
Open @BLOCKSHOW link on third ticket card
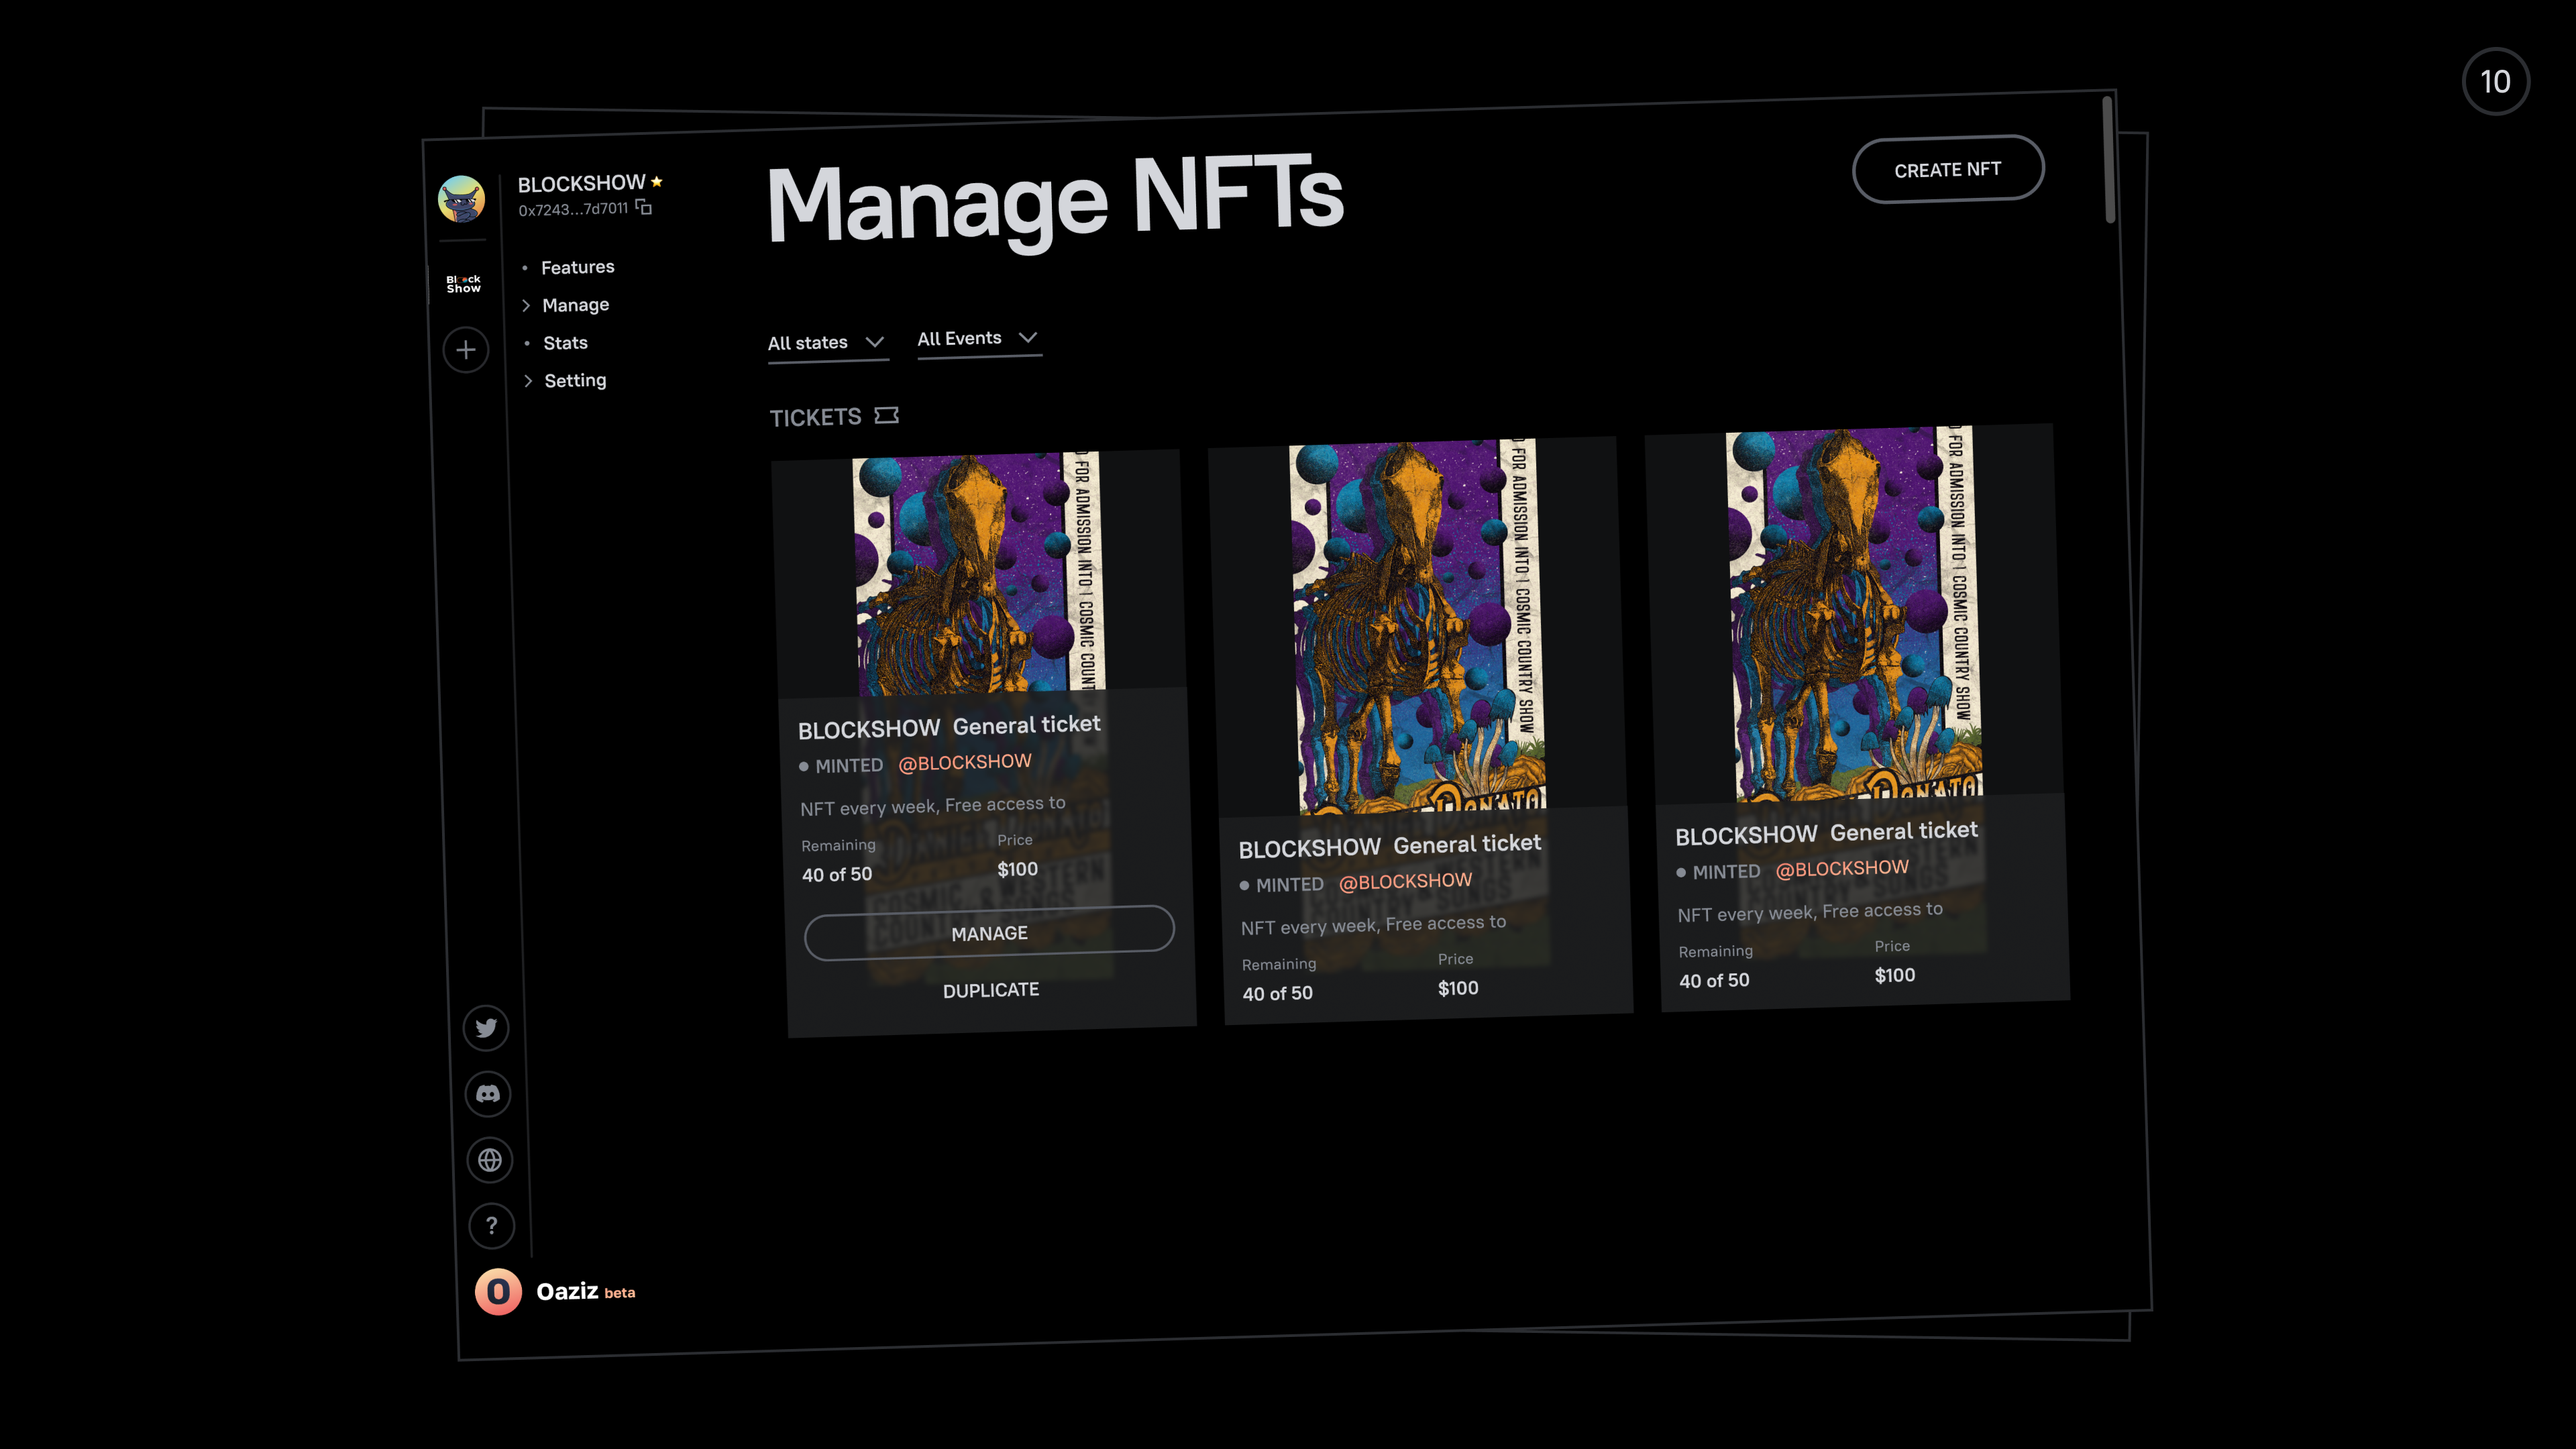click(x=1842, y=868)
